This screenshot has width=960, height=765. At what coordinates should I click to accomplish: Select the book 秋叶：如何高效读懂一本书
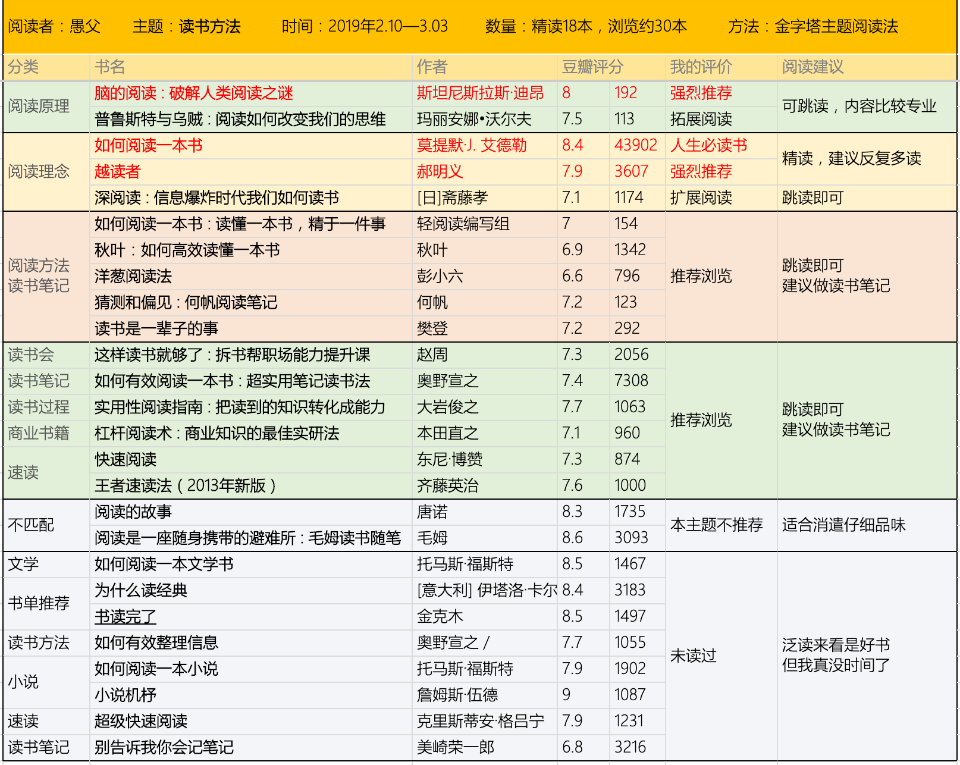tap(187, 250)
